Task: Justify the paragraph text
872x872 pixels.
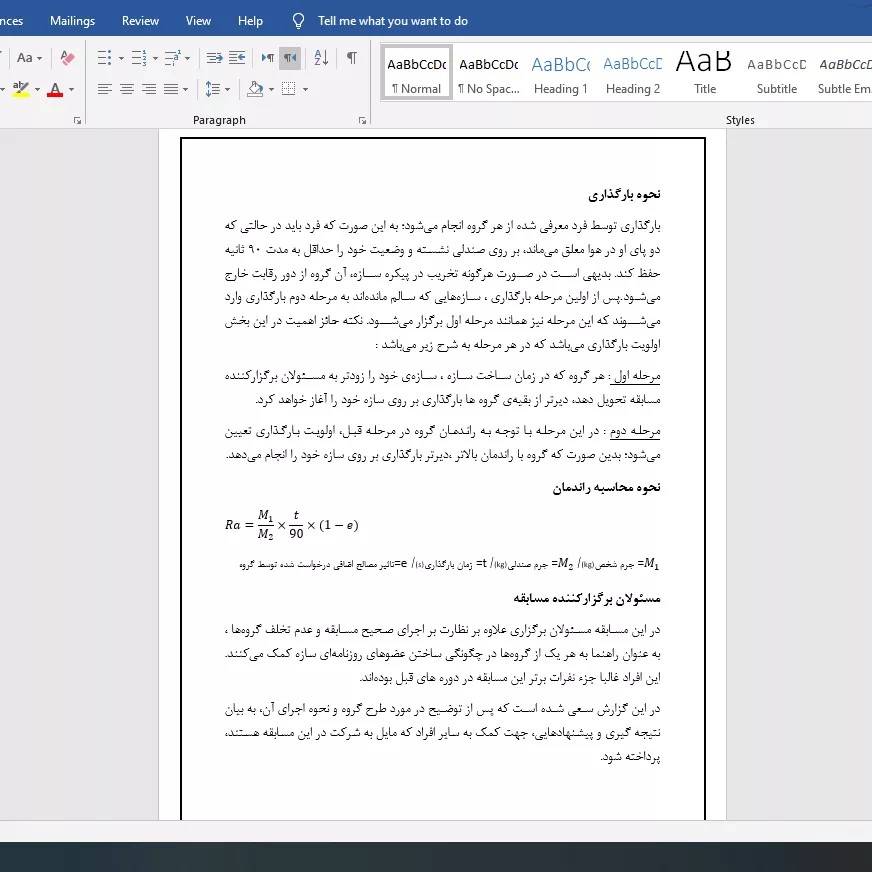Action: point(171,89)
